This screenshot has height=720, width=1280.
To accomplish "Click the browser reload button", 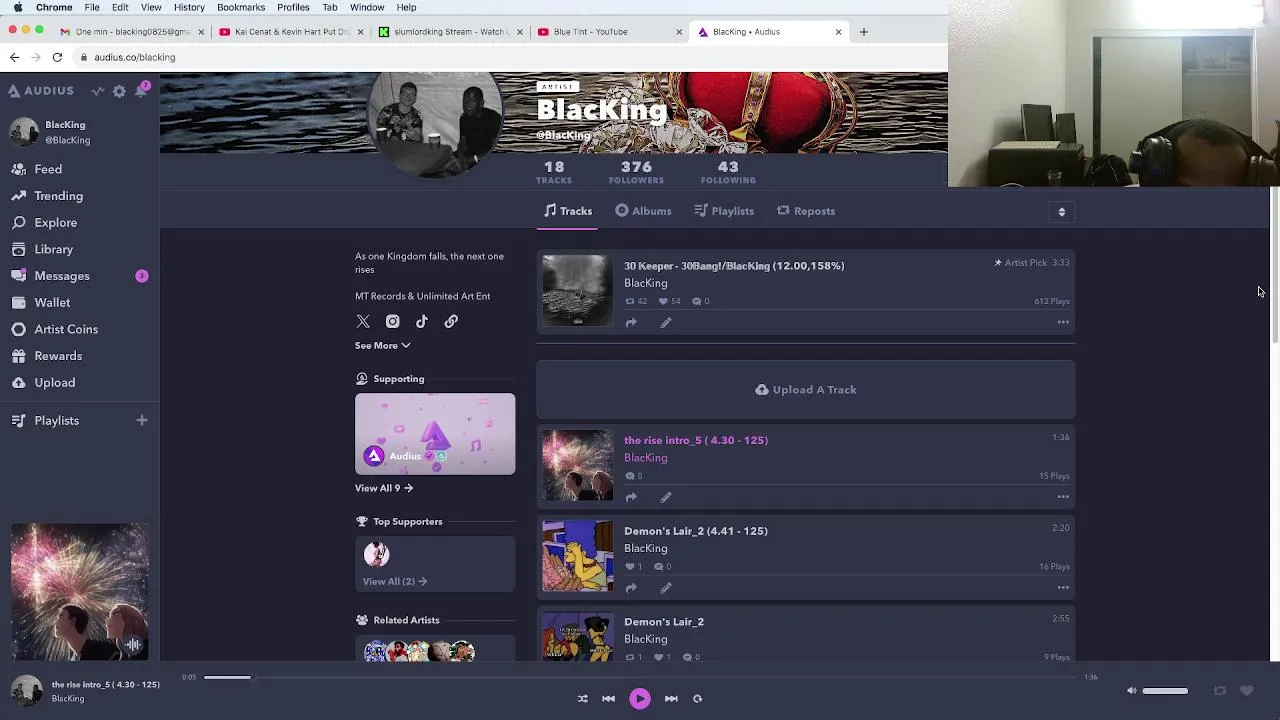I will click(x=57, y=57).
